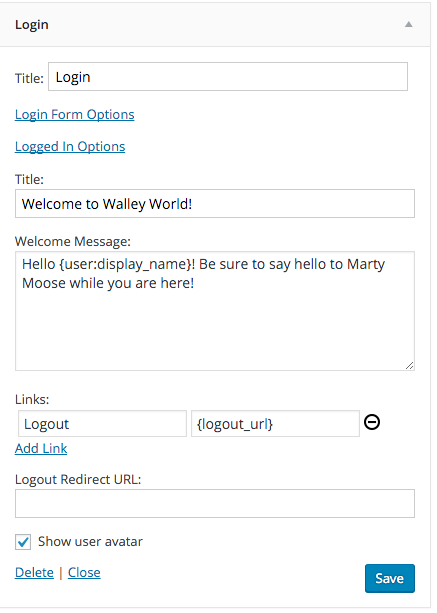Collapse the Login widget with the arrow
Image resolution: width=437 pixels, height=613 pixels.
(x=408, y=24)
